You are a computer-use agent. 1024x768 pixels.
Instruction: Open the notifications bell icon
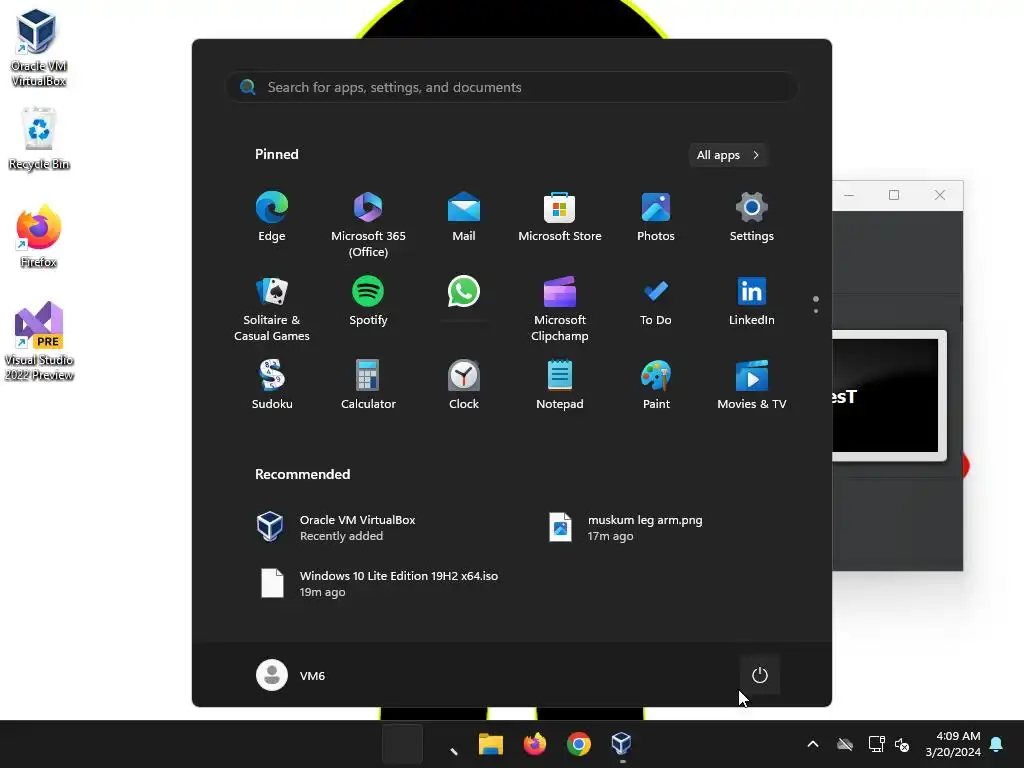(x=997, y=744)
